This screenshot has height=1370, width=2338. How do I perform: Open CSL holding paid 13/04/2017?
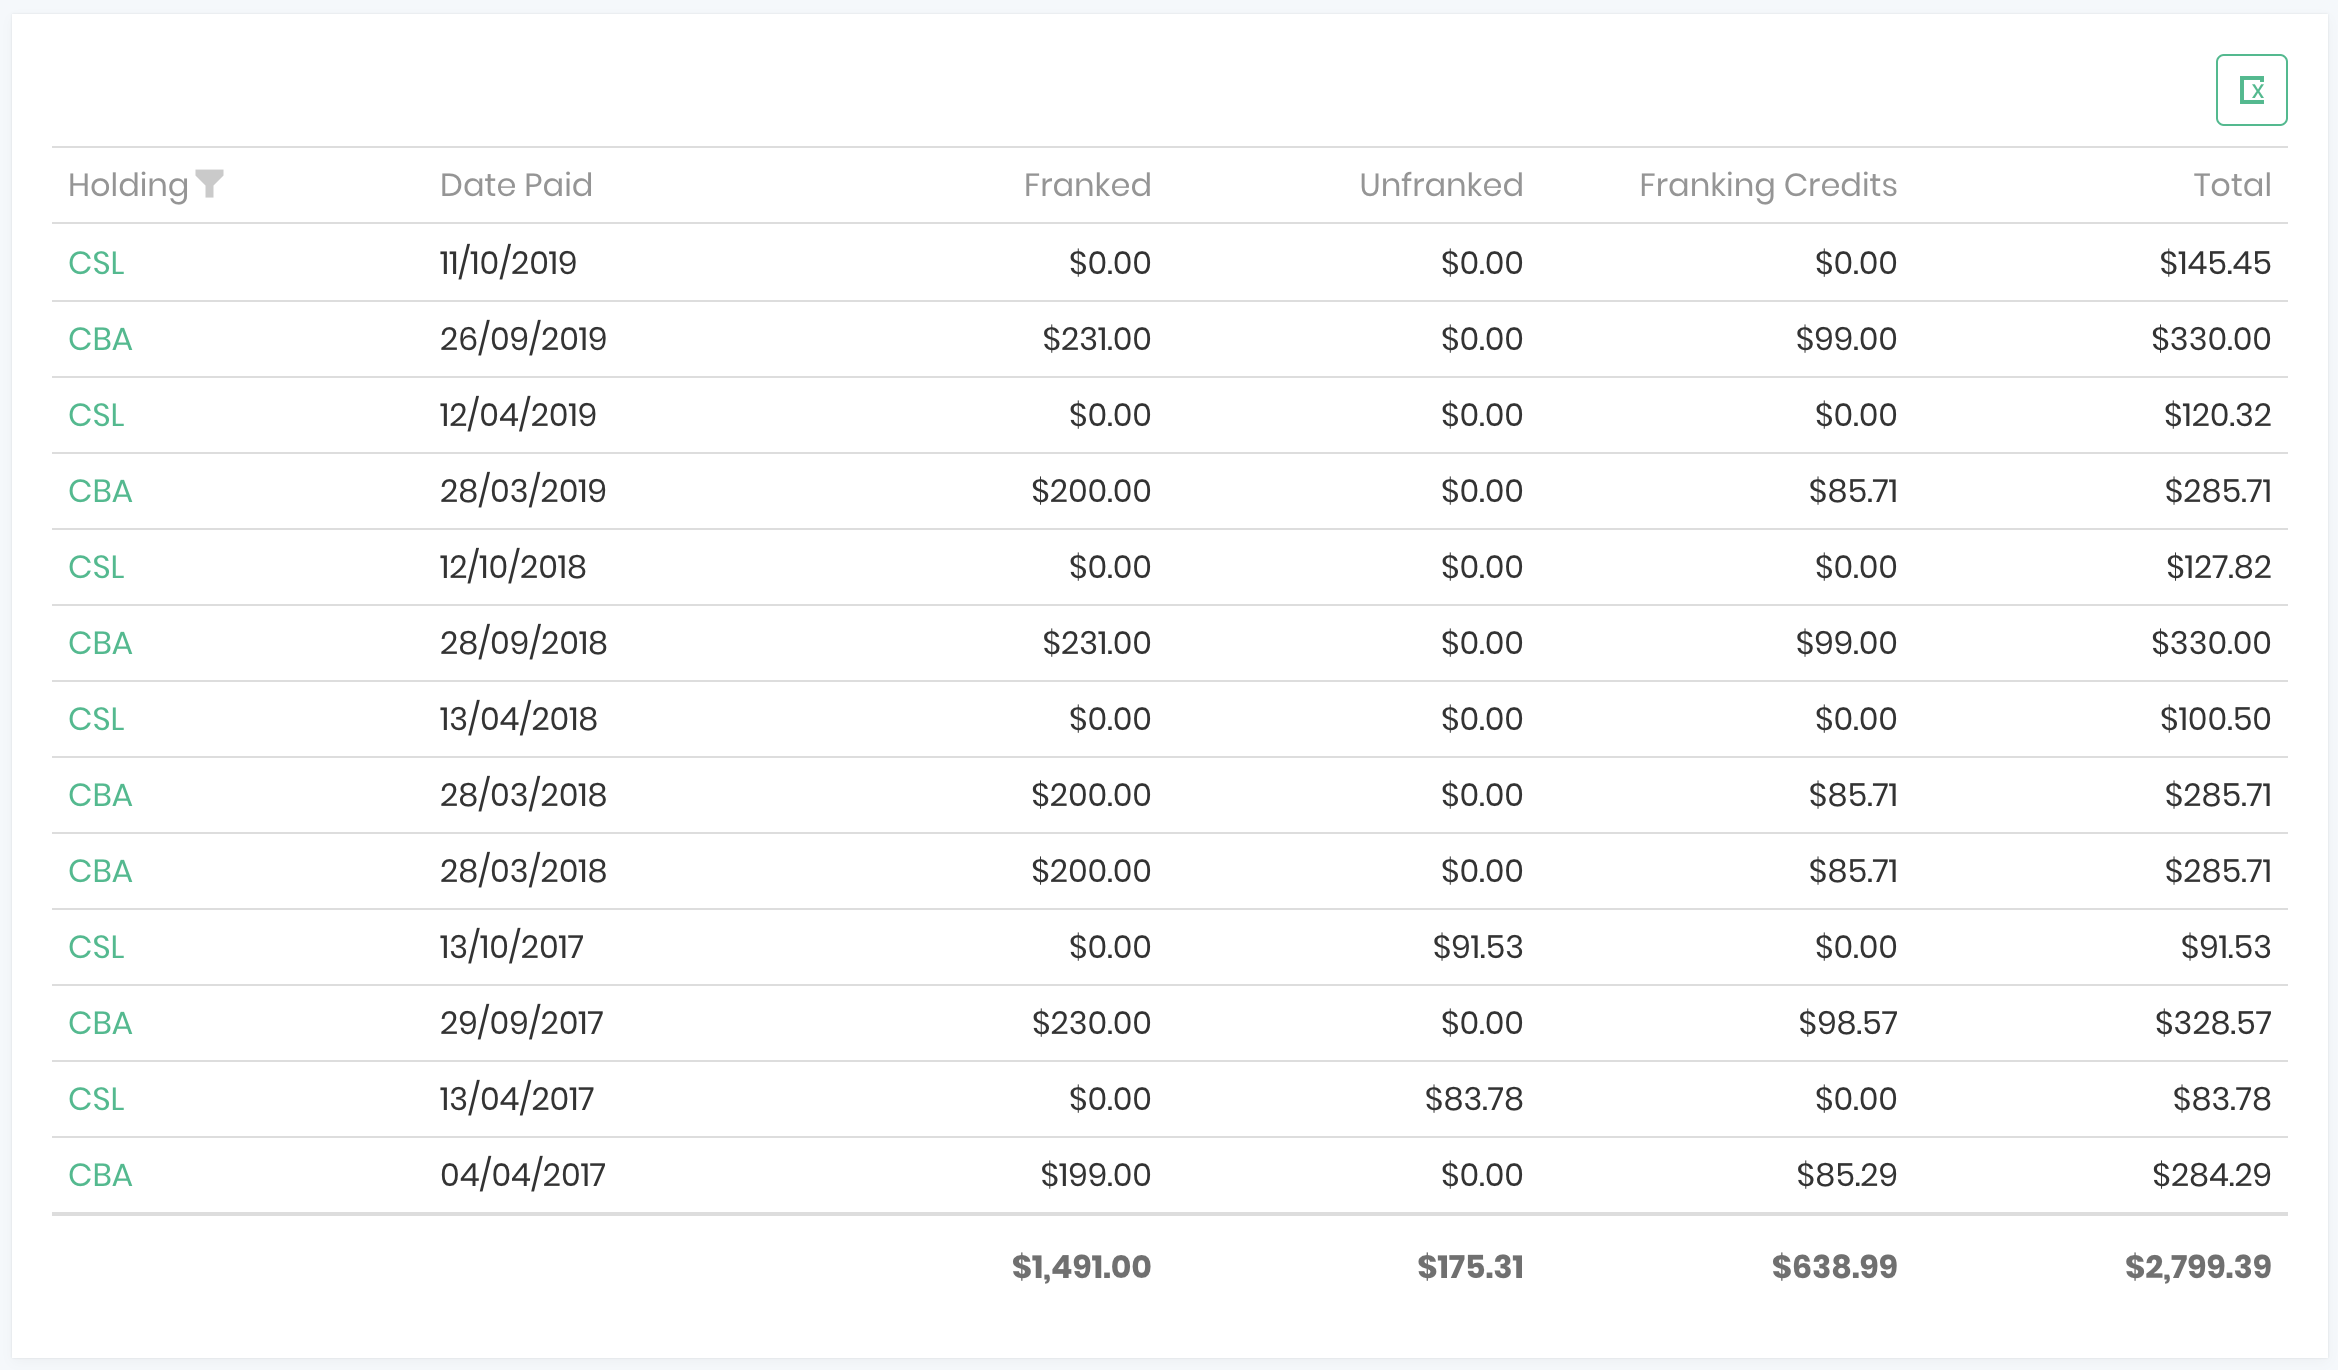click(x=96, y=1099)
